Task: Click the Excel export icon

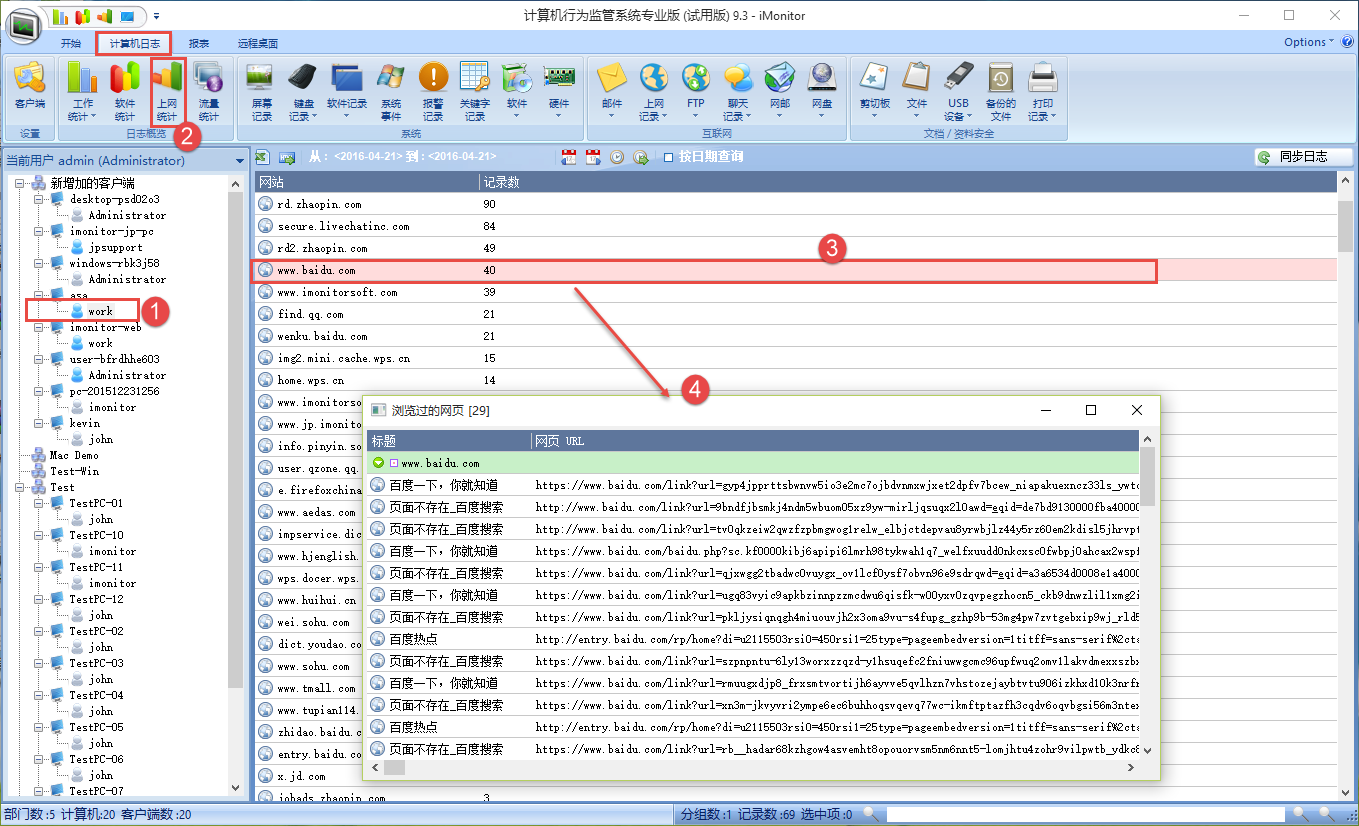Action: pos(262,157)
